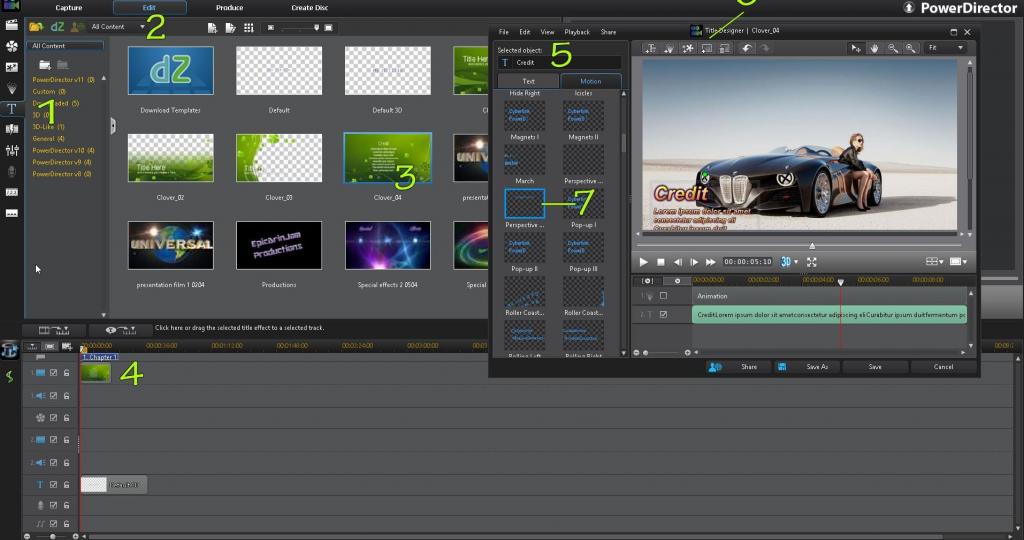The image size is (1024, 540).
Task: Open Playback menu in Title Designer
Action: click(577, 32)
